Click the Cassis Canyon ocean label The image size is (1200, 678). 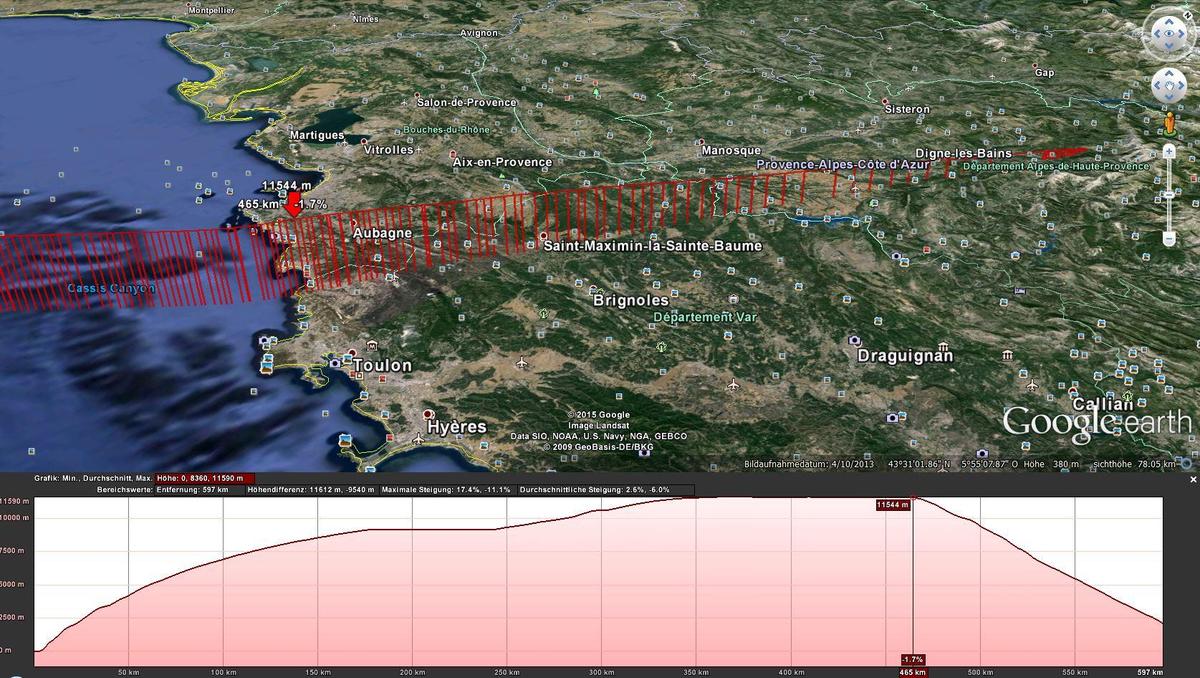[111, 289]
